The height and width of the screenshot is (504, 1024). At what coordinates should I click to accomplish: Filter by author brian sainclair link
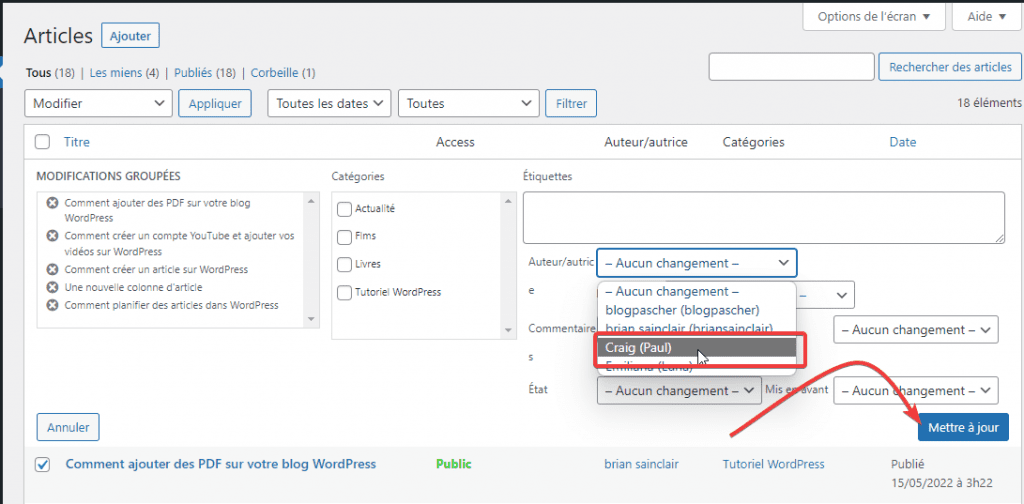(x=641, y=464)
